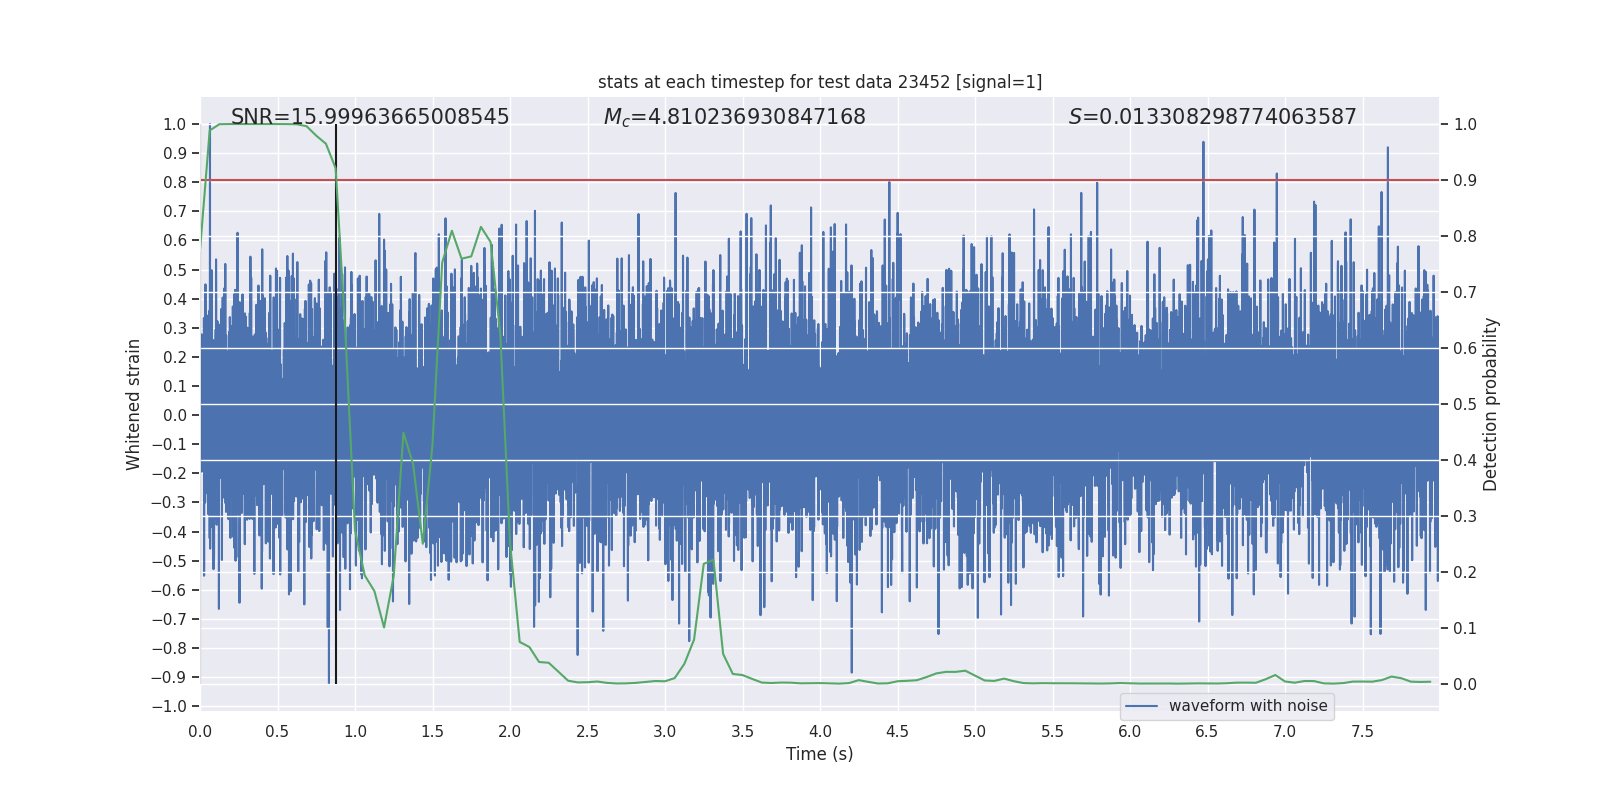This screenshot has height=800, width=1600.
Task: Click the 0.8 tick on the Detection probability axis
Action: [x=1465, y=237]
